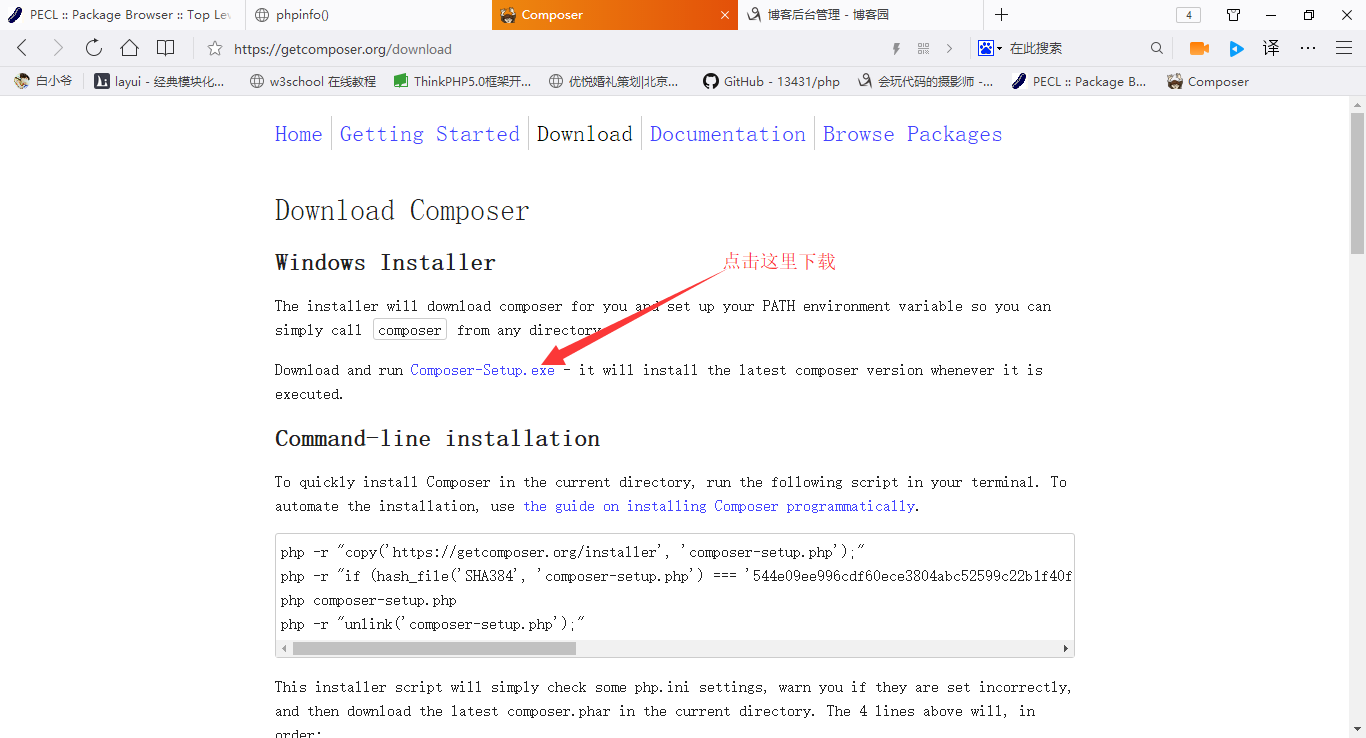Click the magnifier search icon
The height and width of the screenshot is (738, 1366).
[1157, 48]
